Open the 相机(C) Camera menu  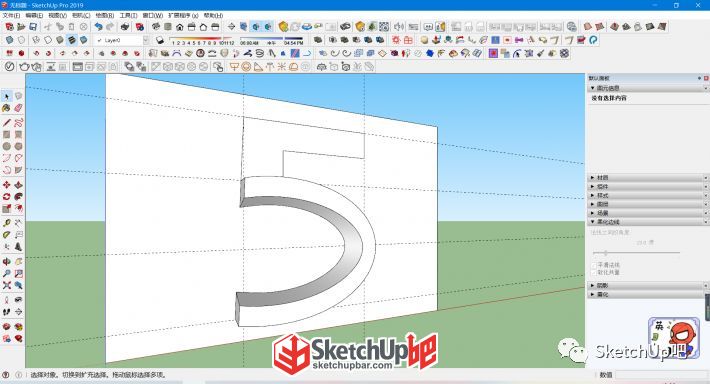[x=81, y=15]
